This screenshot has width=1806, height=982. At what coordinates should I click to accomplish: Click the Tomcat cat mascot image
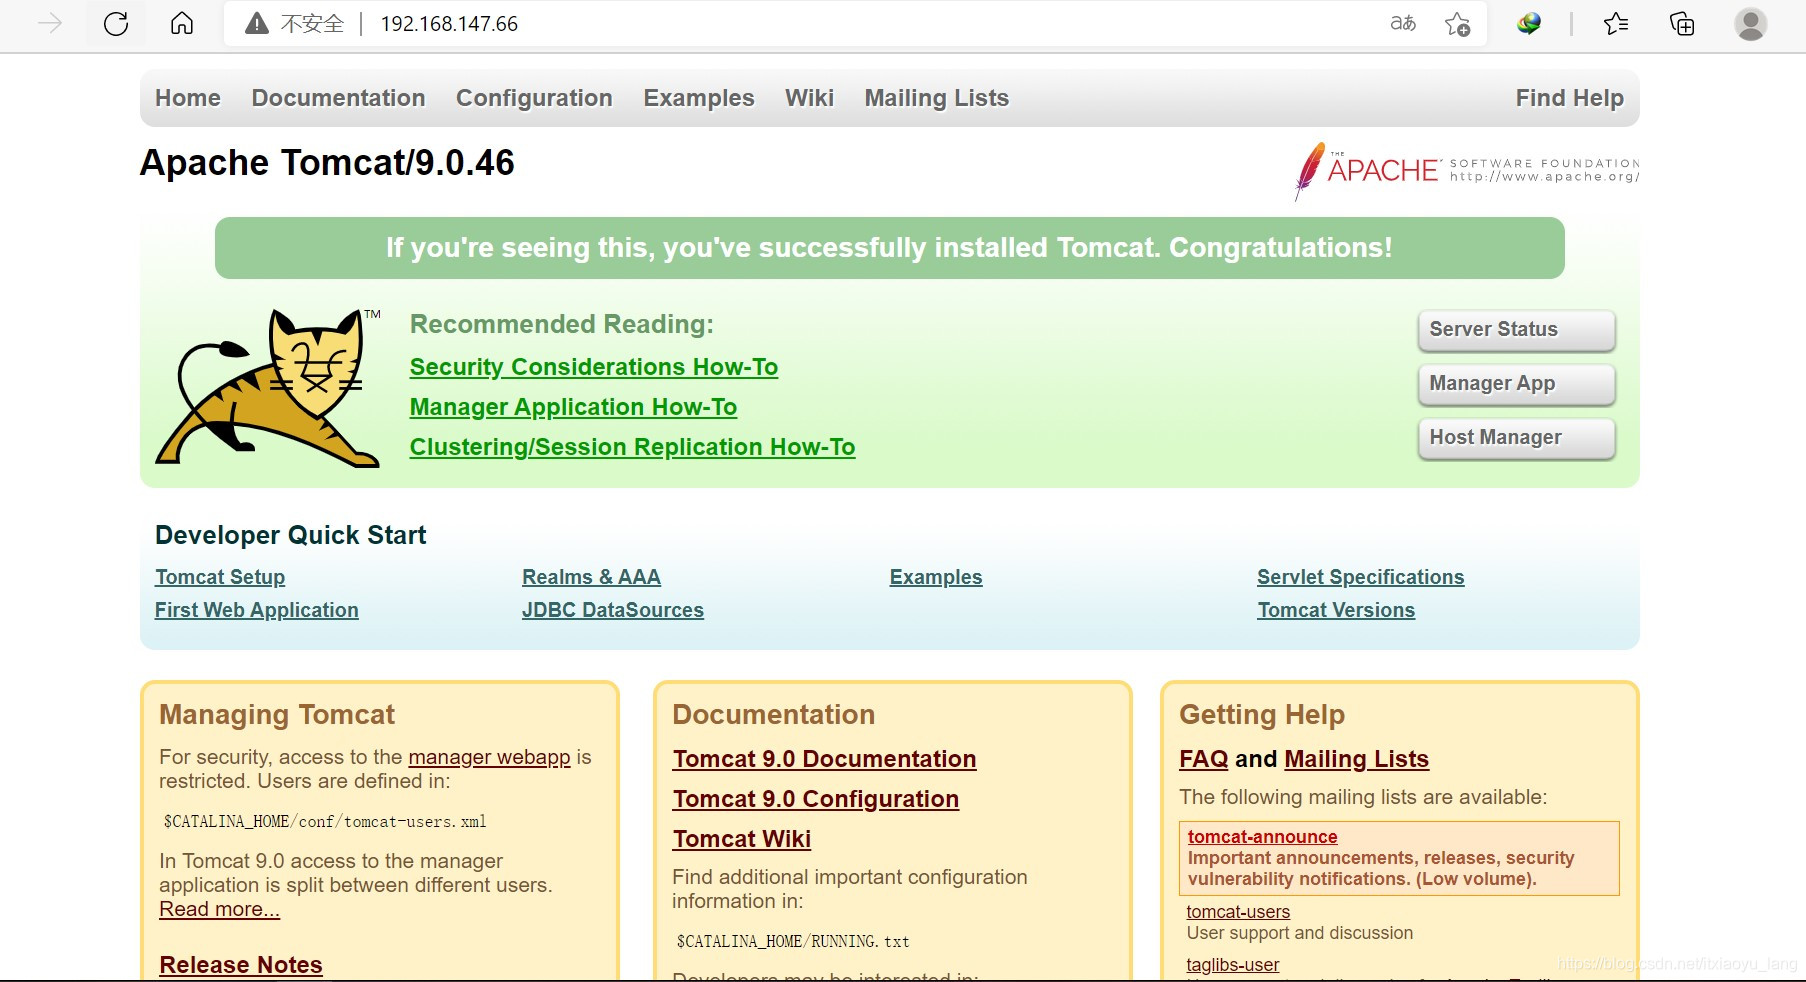click(269, 388)
